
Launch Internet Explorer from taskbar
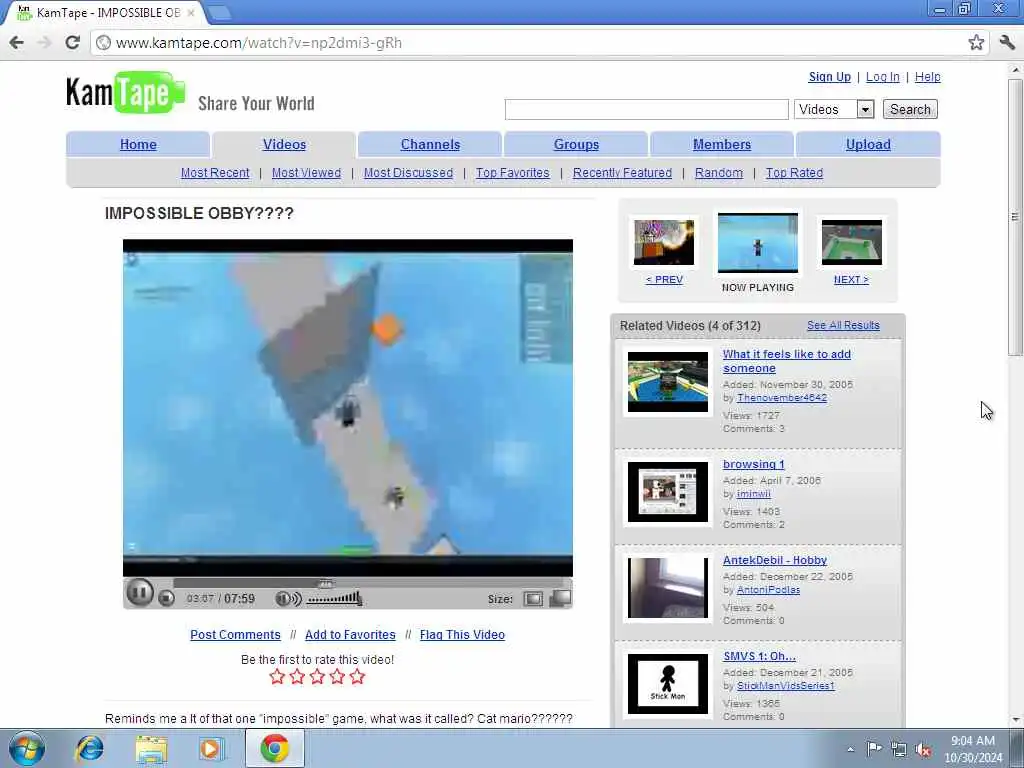click(89, 748)
